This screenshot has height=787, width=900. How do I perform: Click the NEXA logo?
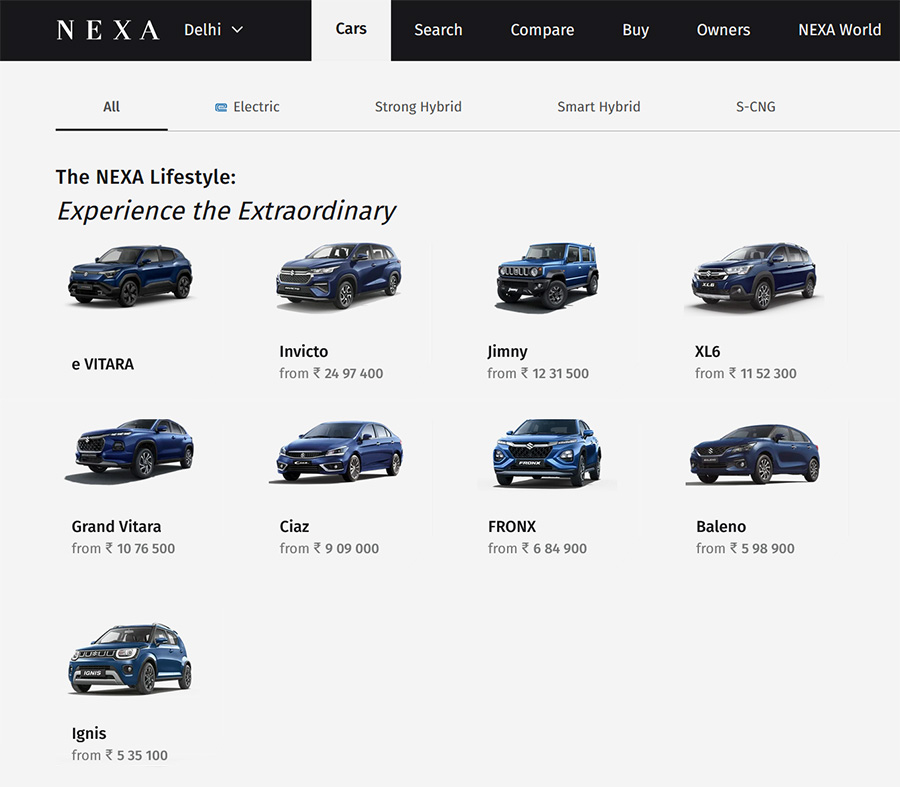(108, 30)
